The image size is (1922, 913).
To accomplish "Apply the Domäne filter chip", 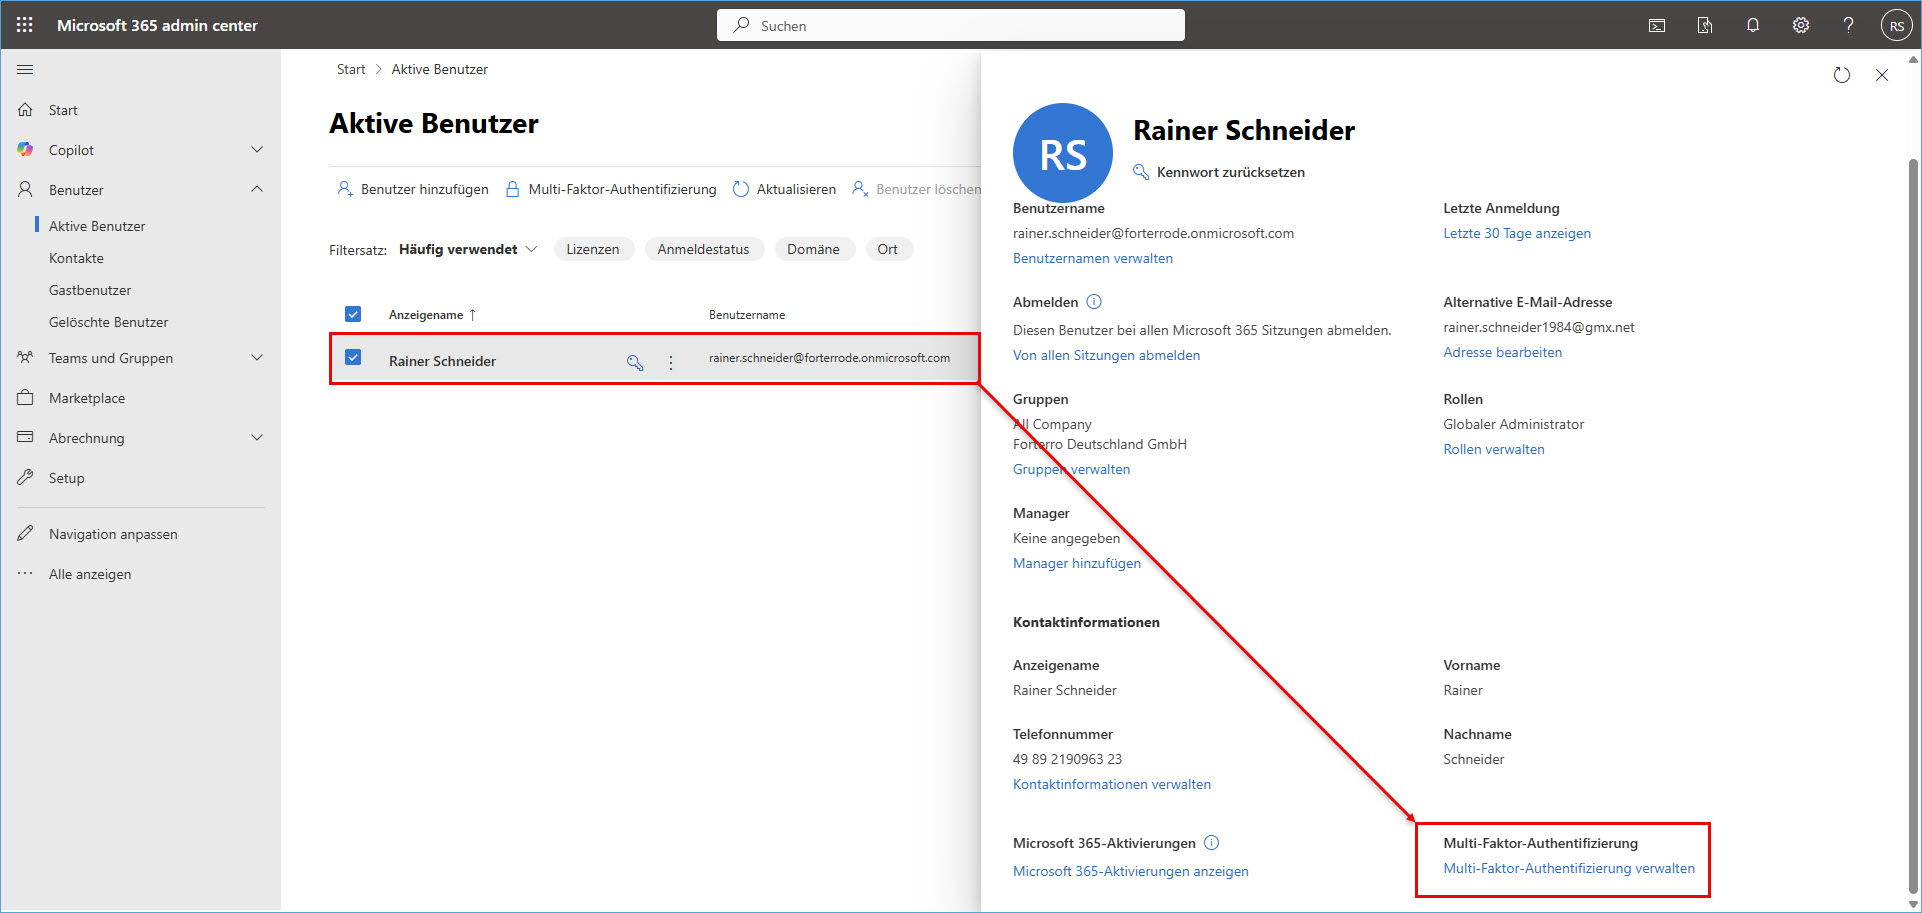I will pos(813,249).
